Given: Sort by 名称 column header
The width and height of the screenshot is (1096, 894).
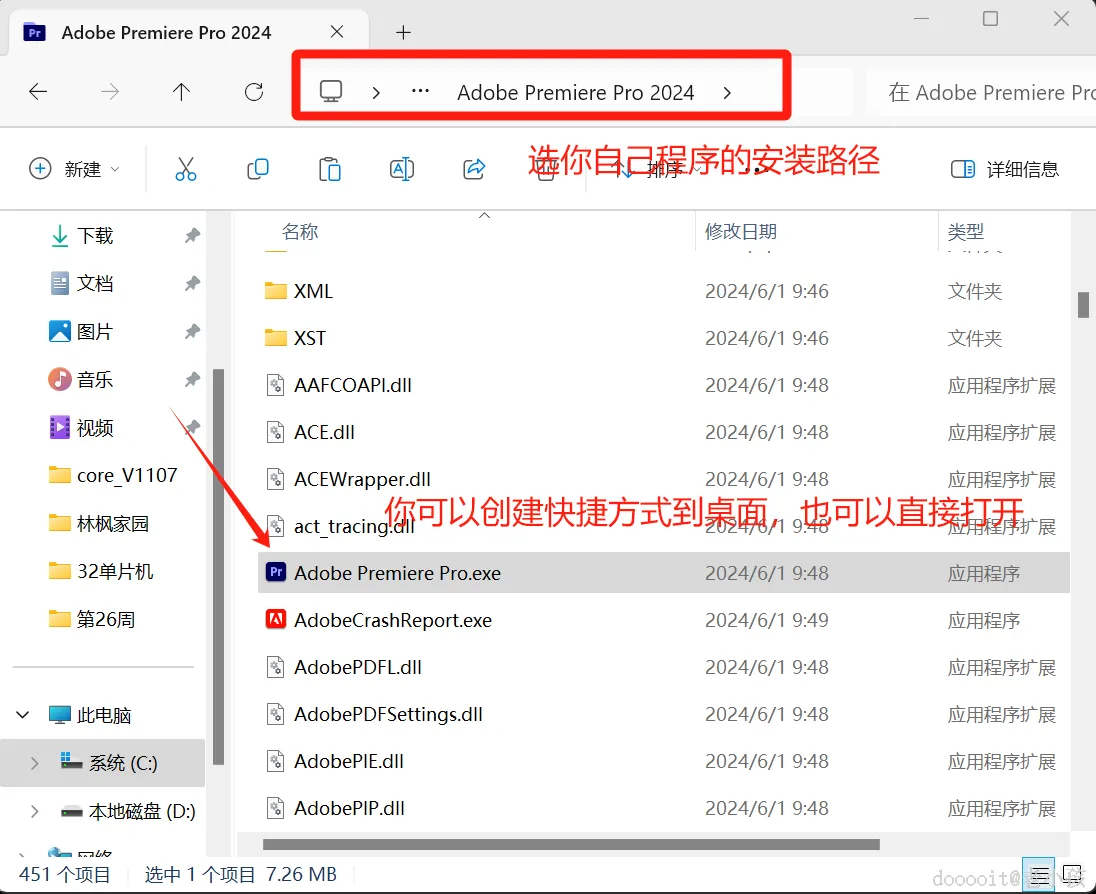Looking at the screenshot, I should (300, 231).
